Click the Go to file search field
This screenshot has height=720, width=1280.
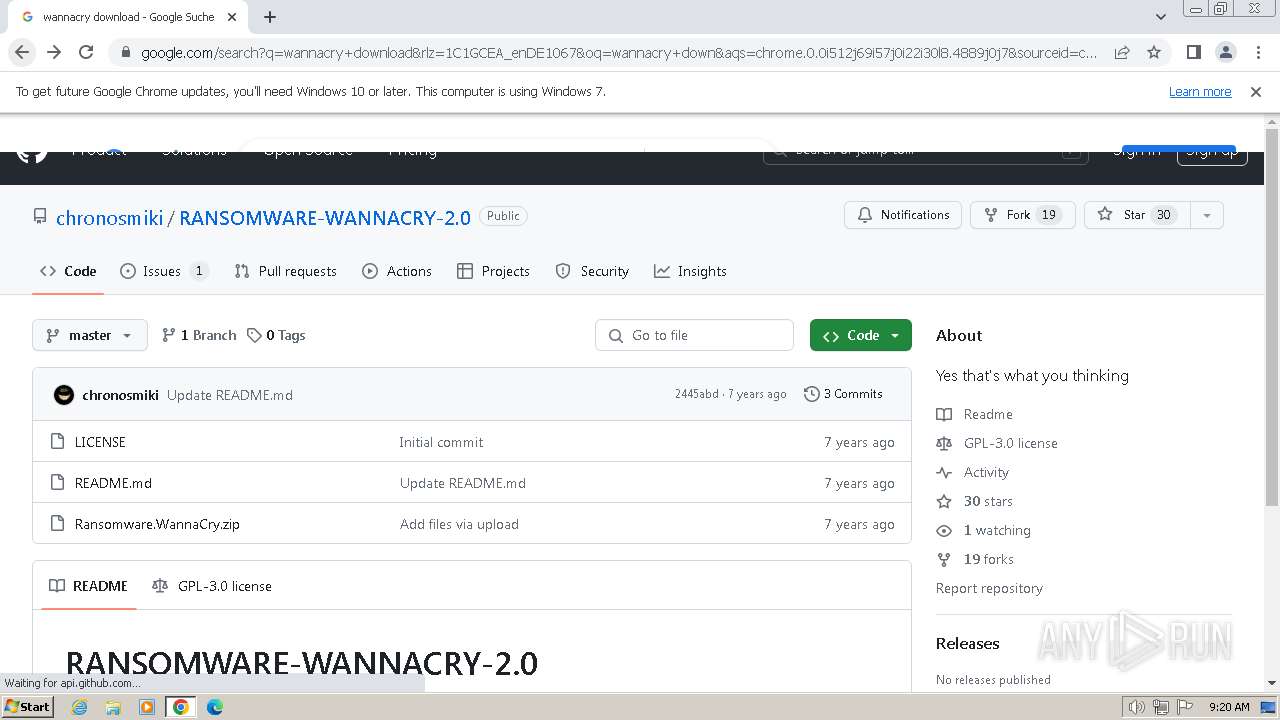(x=694, y=335)
